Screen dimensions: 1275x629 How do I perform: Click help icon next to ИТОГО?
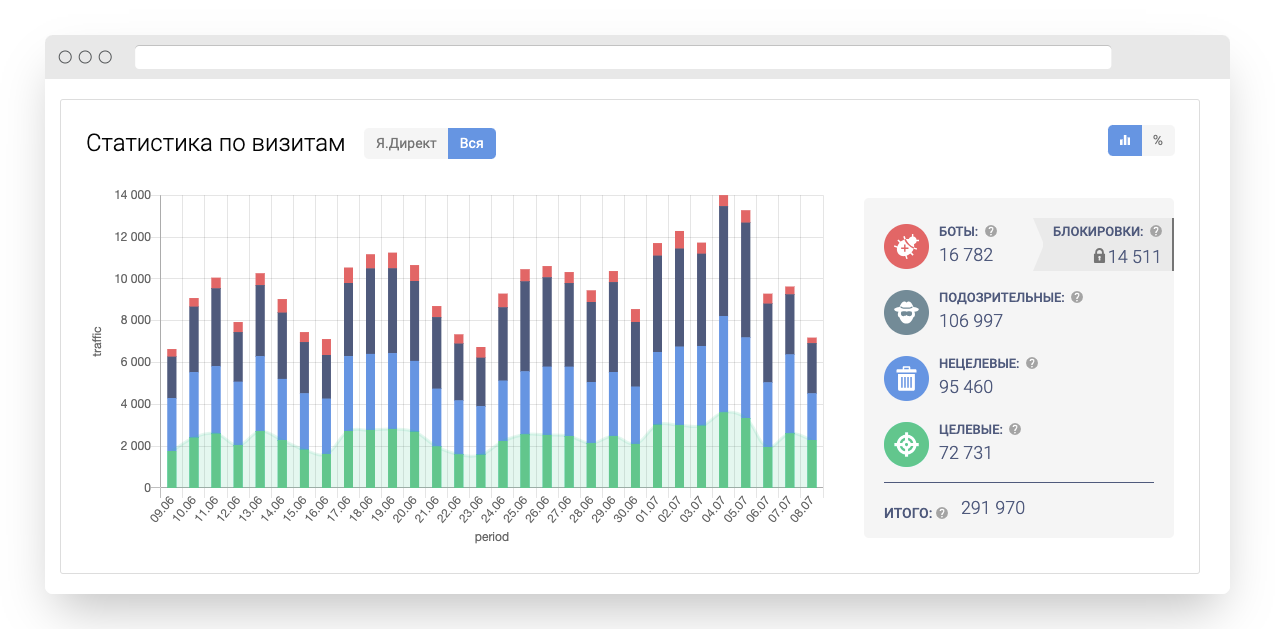point(942,514)
